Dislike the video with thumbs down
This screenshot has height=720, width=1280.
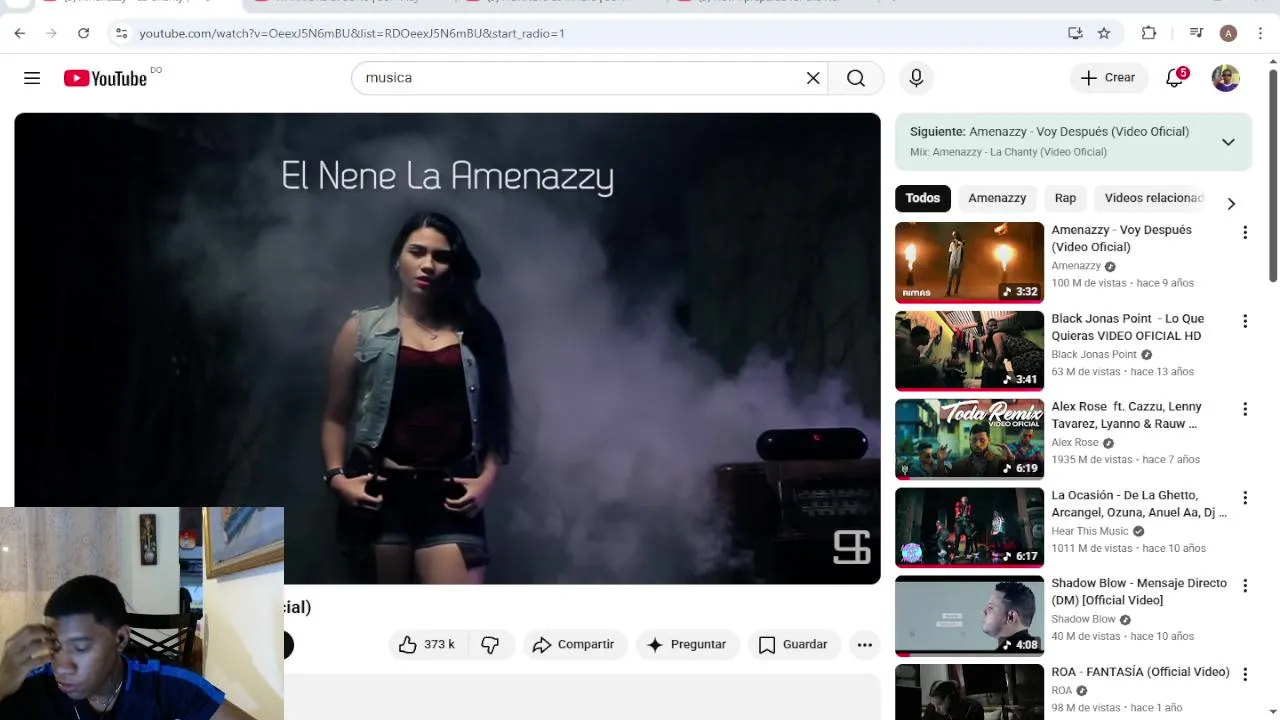tap(490, 645)
